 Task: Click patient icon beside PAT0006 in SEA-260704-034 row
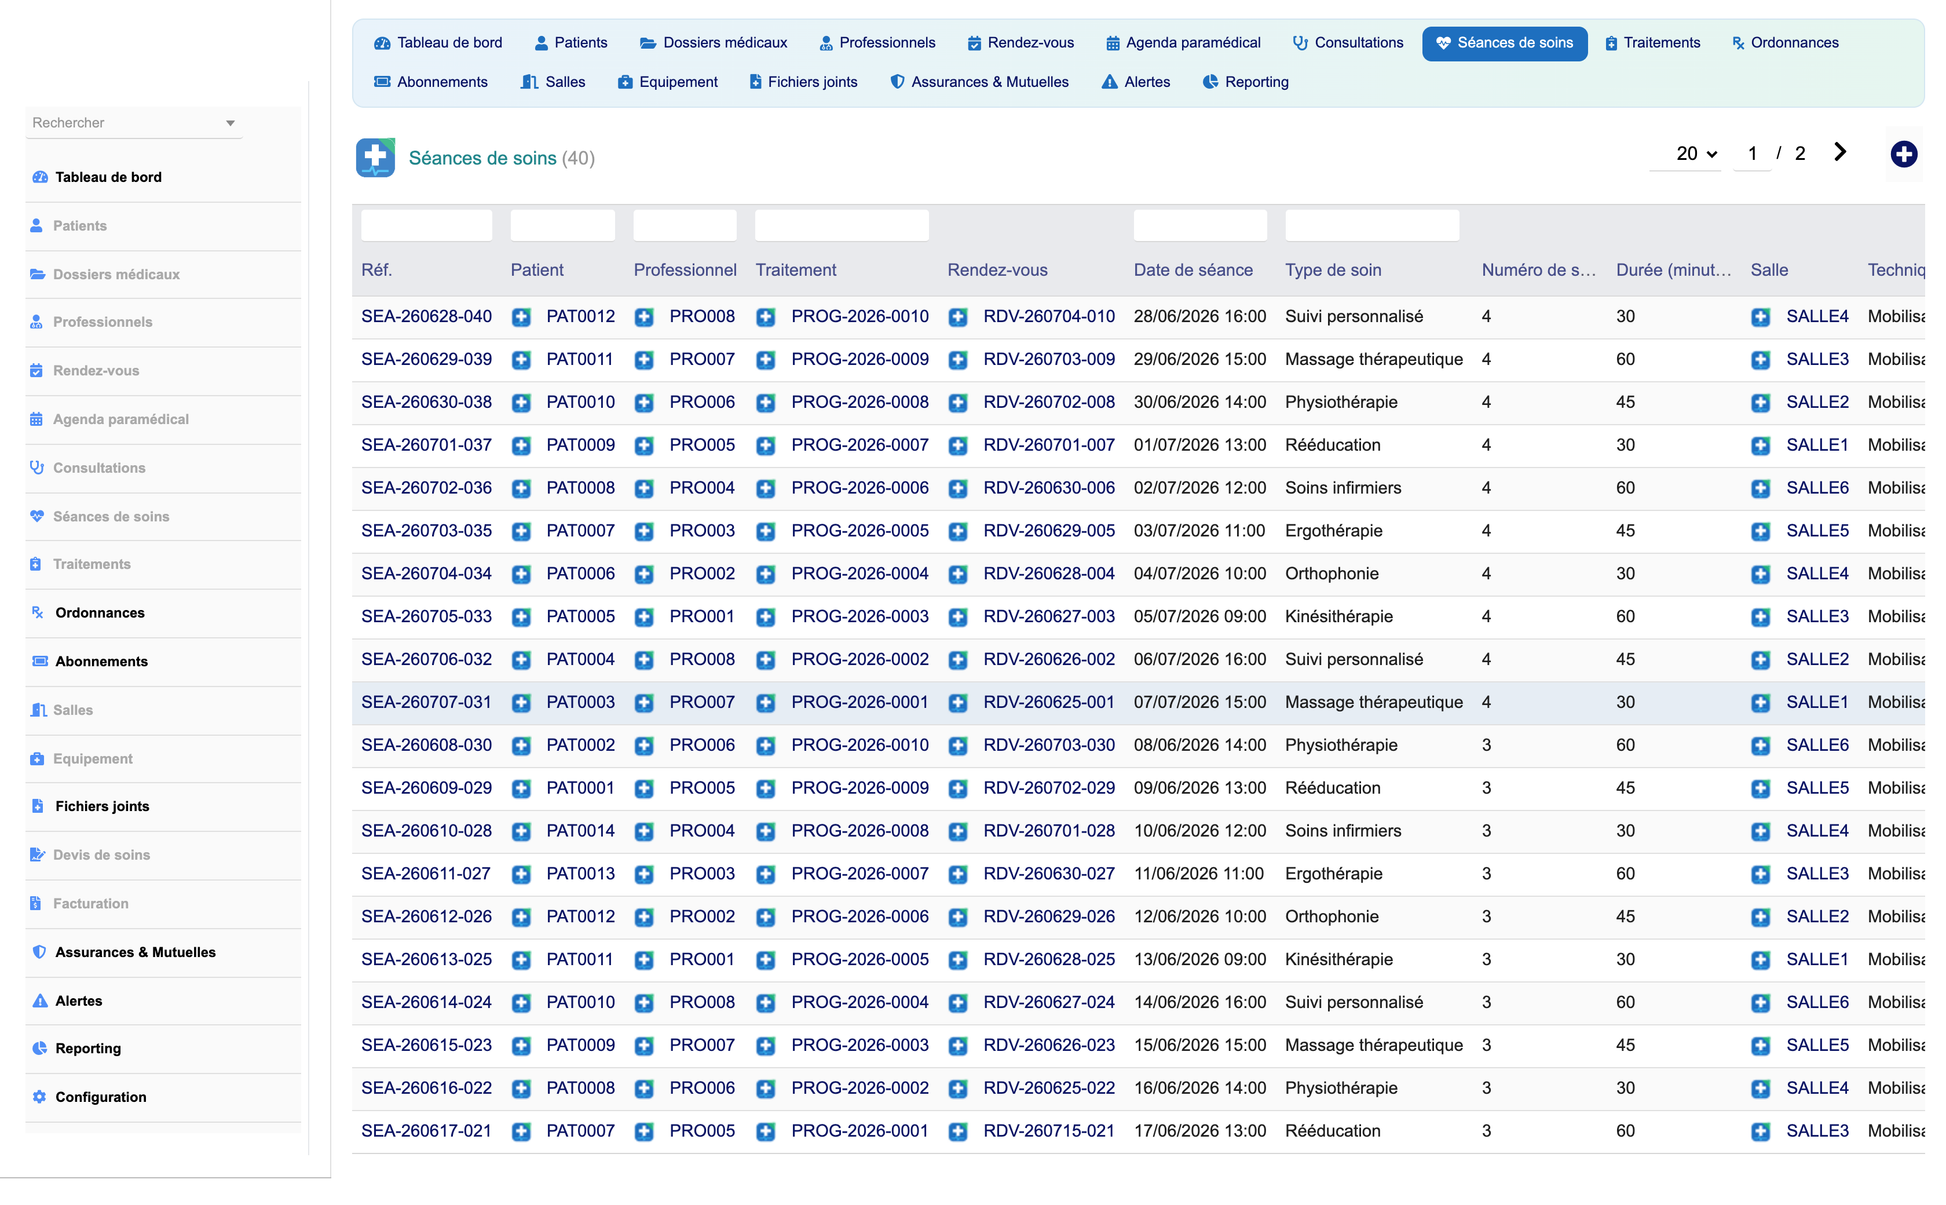(521, 575)
